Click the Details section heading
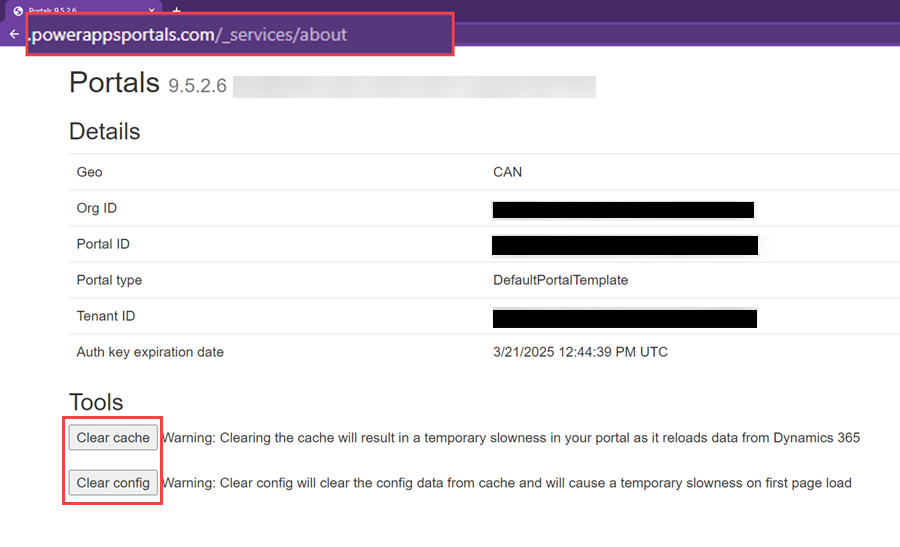Image resolution: width=900 pixels, height=547 pixels. 104,131
